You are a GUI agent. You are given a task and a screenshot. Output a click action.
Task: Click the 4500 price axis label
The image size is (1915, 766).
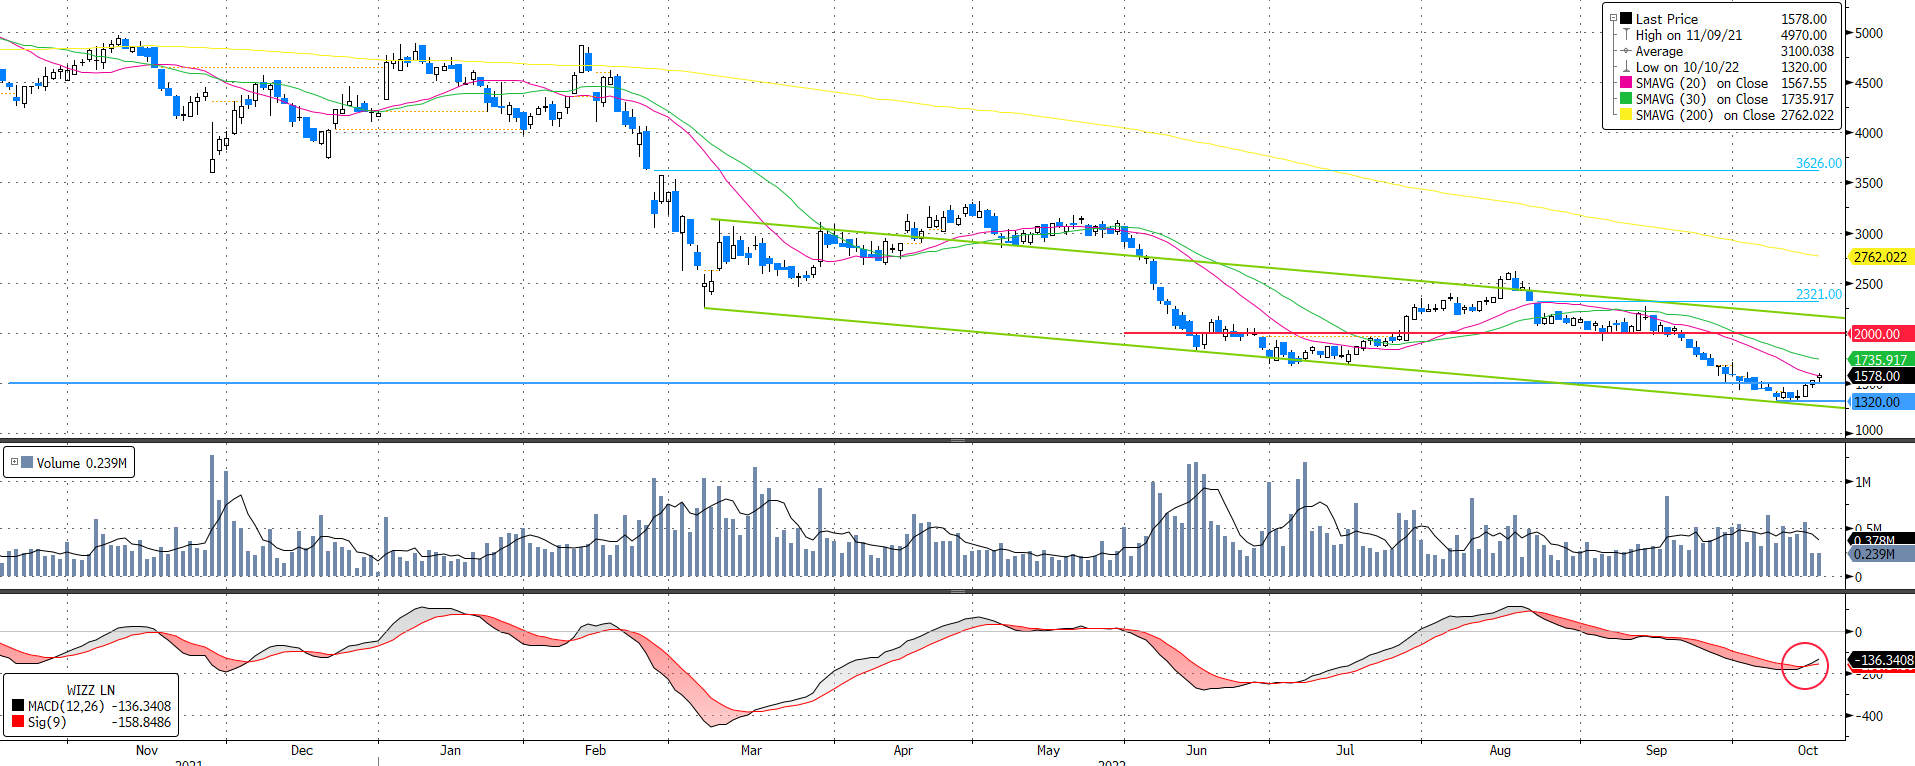coord(1868,83)
